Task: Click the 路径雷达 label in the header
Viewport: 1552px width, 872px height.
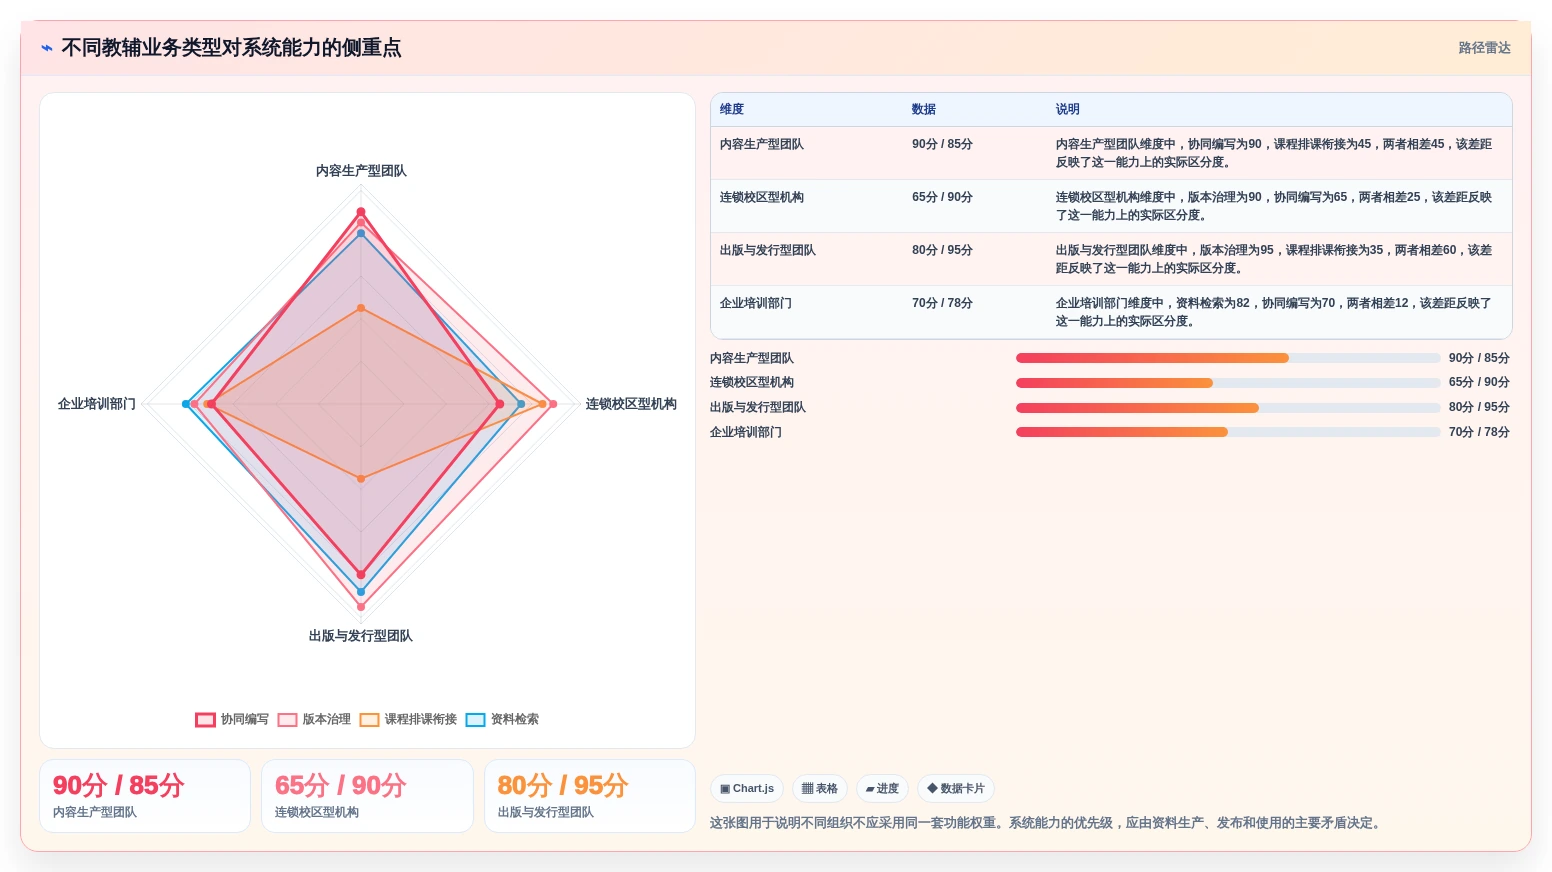Action: point(1484,48)
